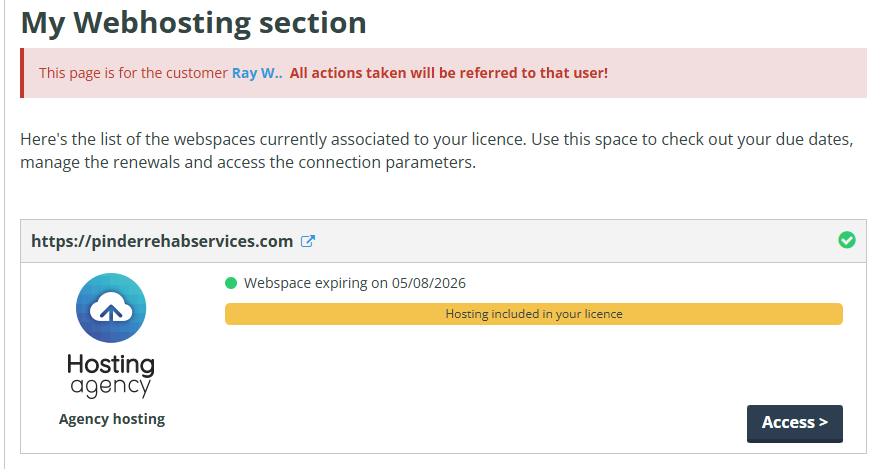Click the cloud upload hosting logo
Image resolution: width=883 pixels, height=469 pixels.
[111, 309]
